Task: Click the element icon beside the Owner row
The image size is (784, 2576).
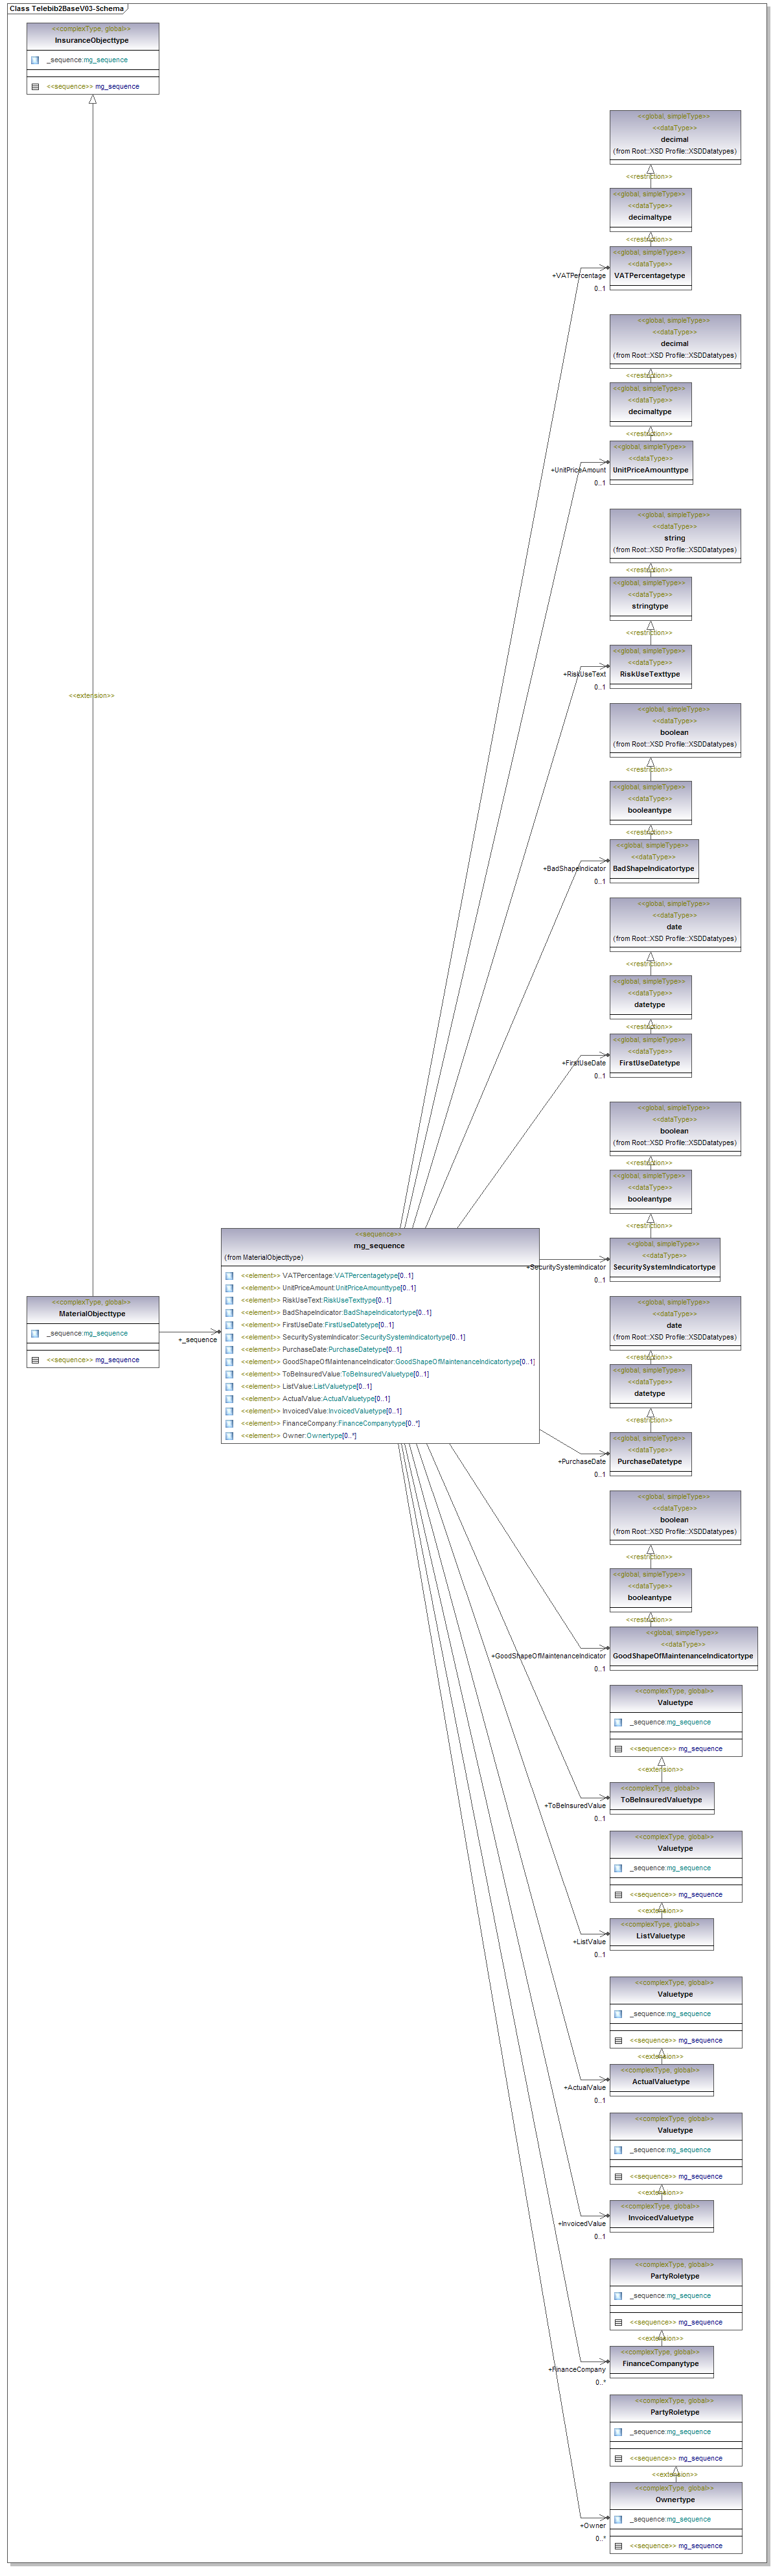Action: [x=229, y=1436]
